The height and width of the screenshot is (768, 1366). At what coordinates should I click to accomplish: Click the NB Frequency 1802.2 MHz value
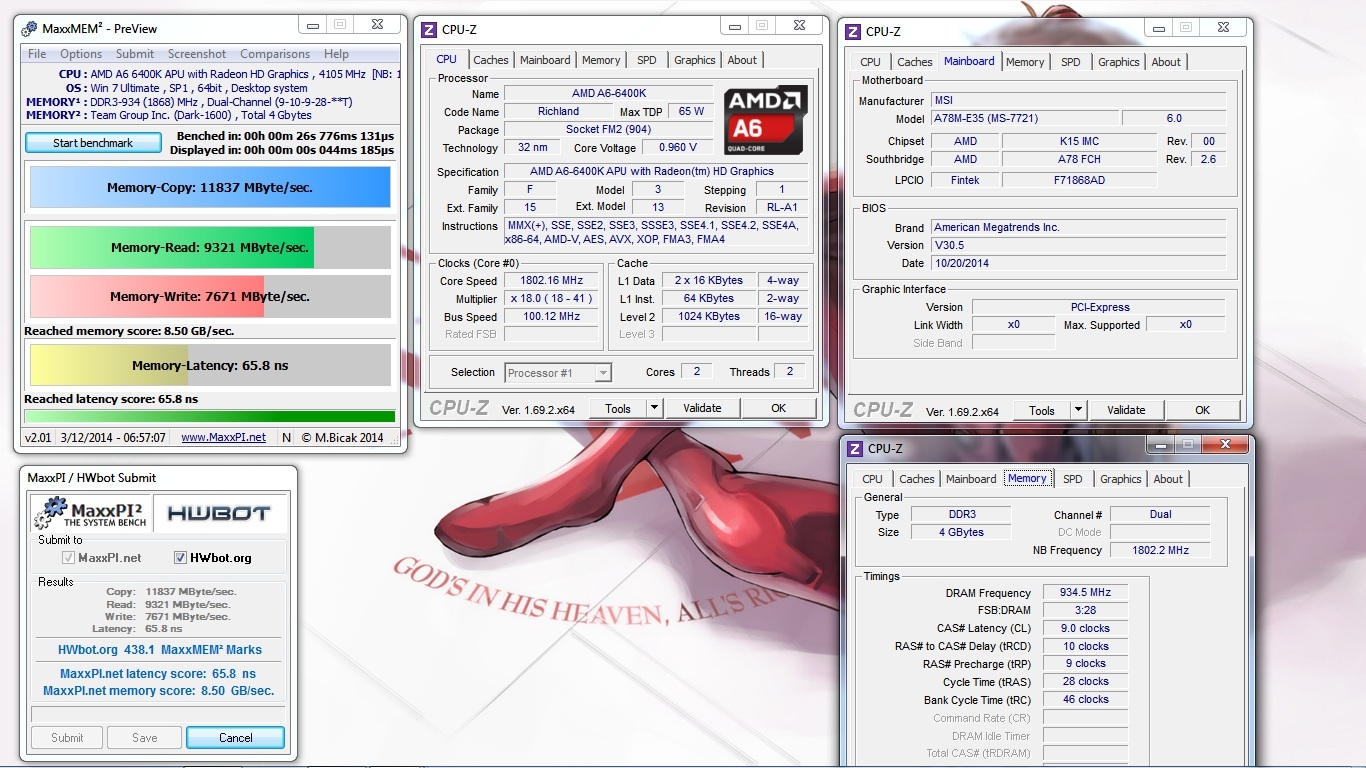1160,550
